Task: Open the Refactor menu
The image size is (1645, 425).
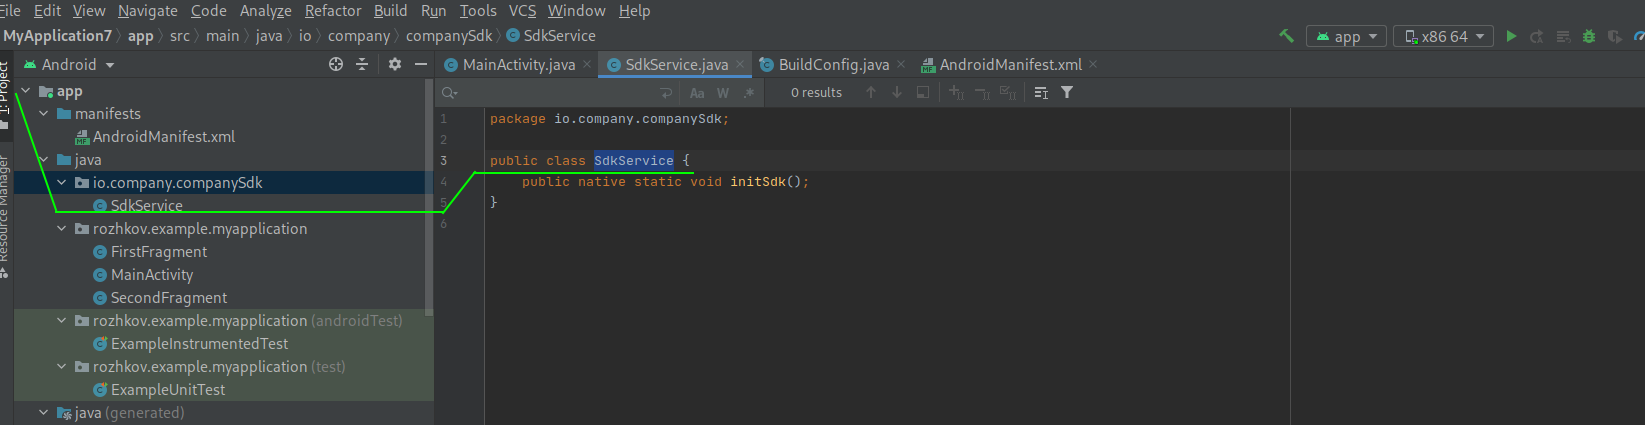Action: (332, 10)
